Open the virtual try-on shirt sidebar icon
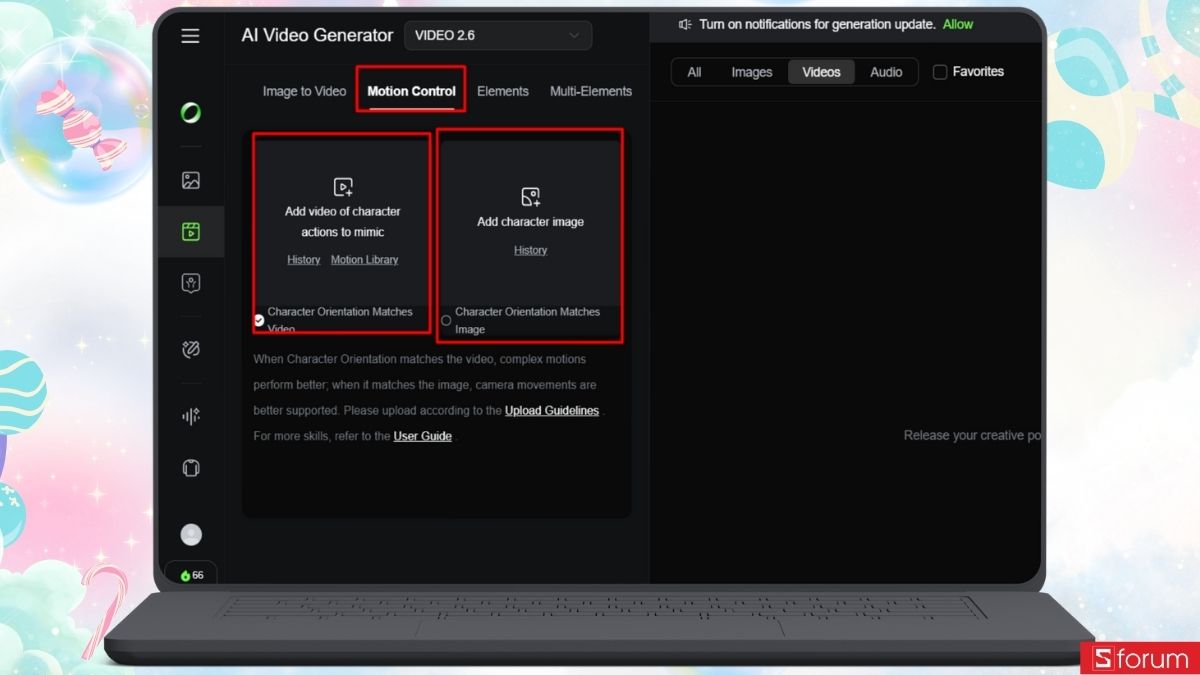The width and height of the screenshot is (1200, 675). [191, 467]
